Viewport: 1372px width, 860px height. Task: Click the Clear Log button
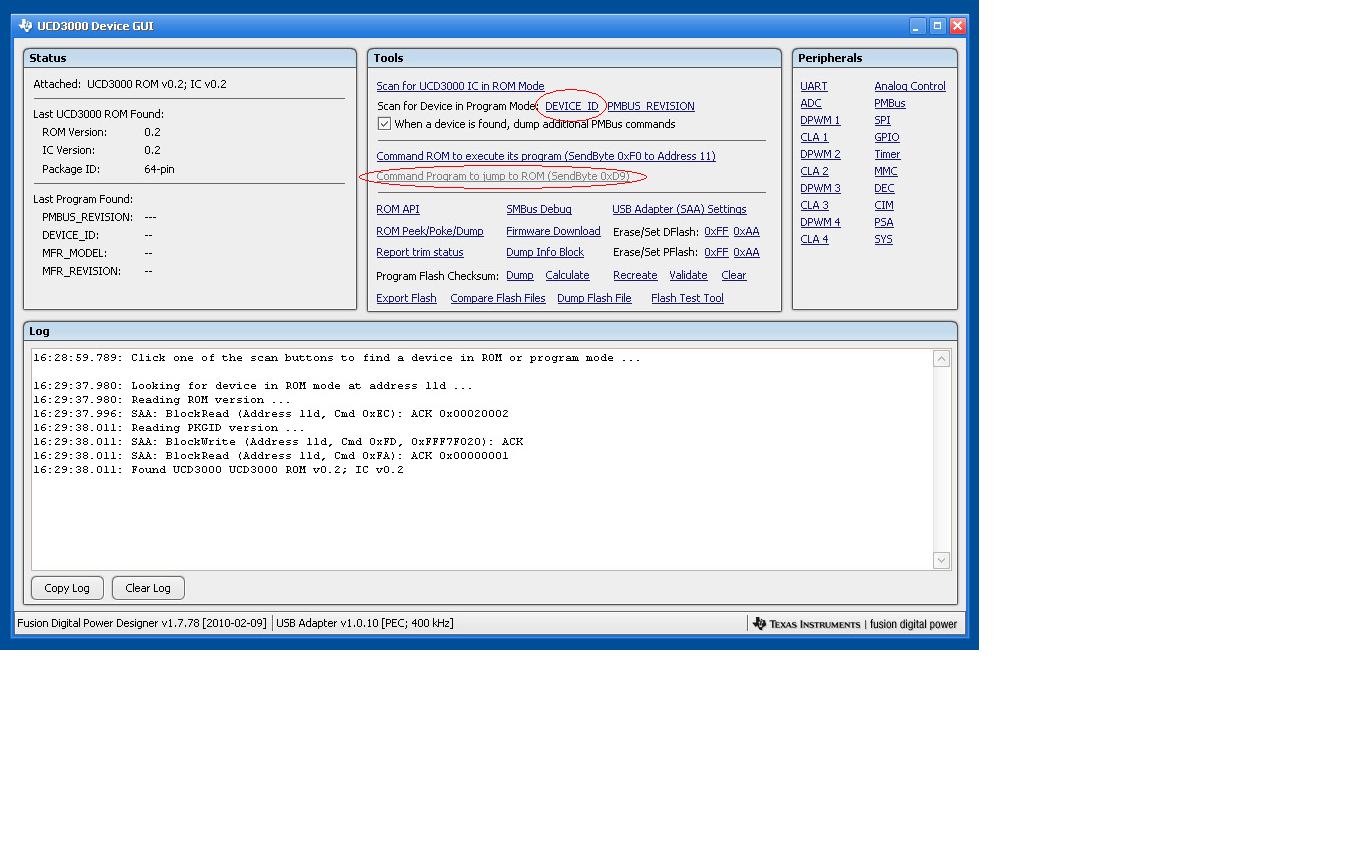tap(148, 588)
